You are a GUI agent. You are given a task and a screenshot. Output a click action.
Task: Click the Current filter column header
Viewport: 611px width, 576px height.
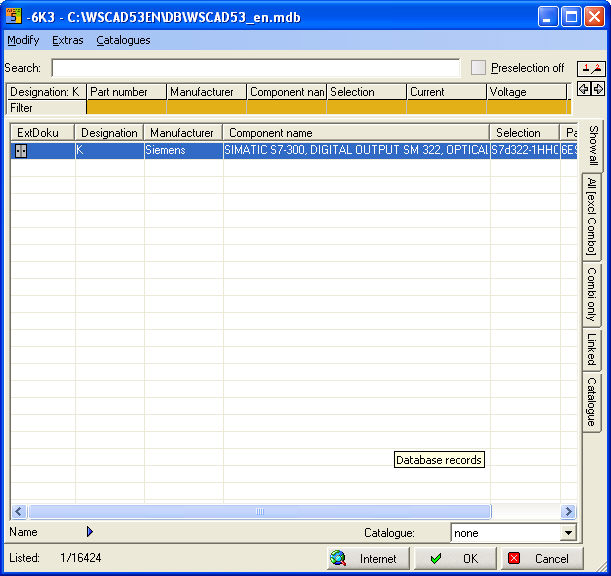pyautogui.click(x=447, y=92)
